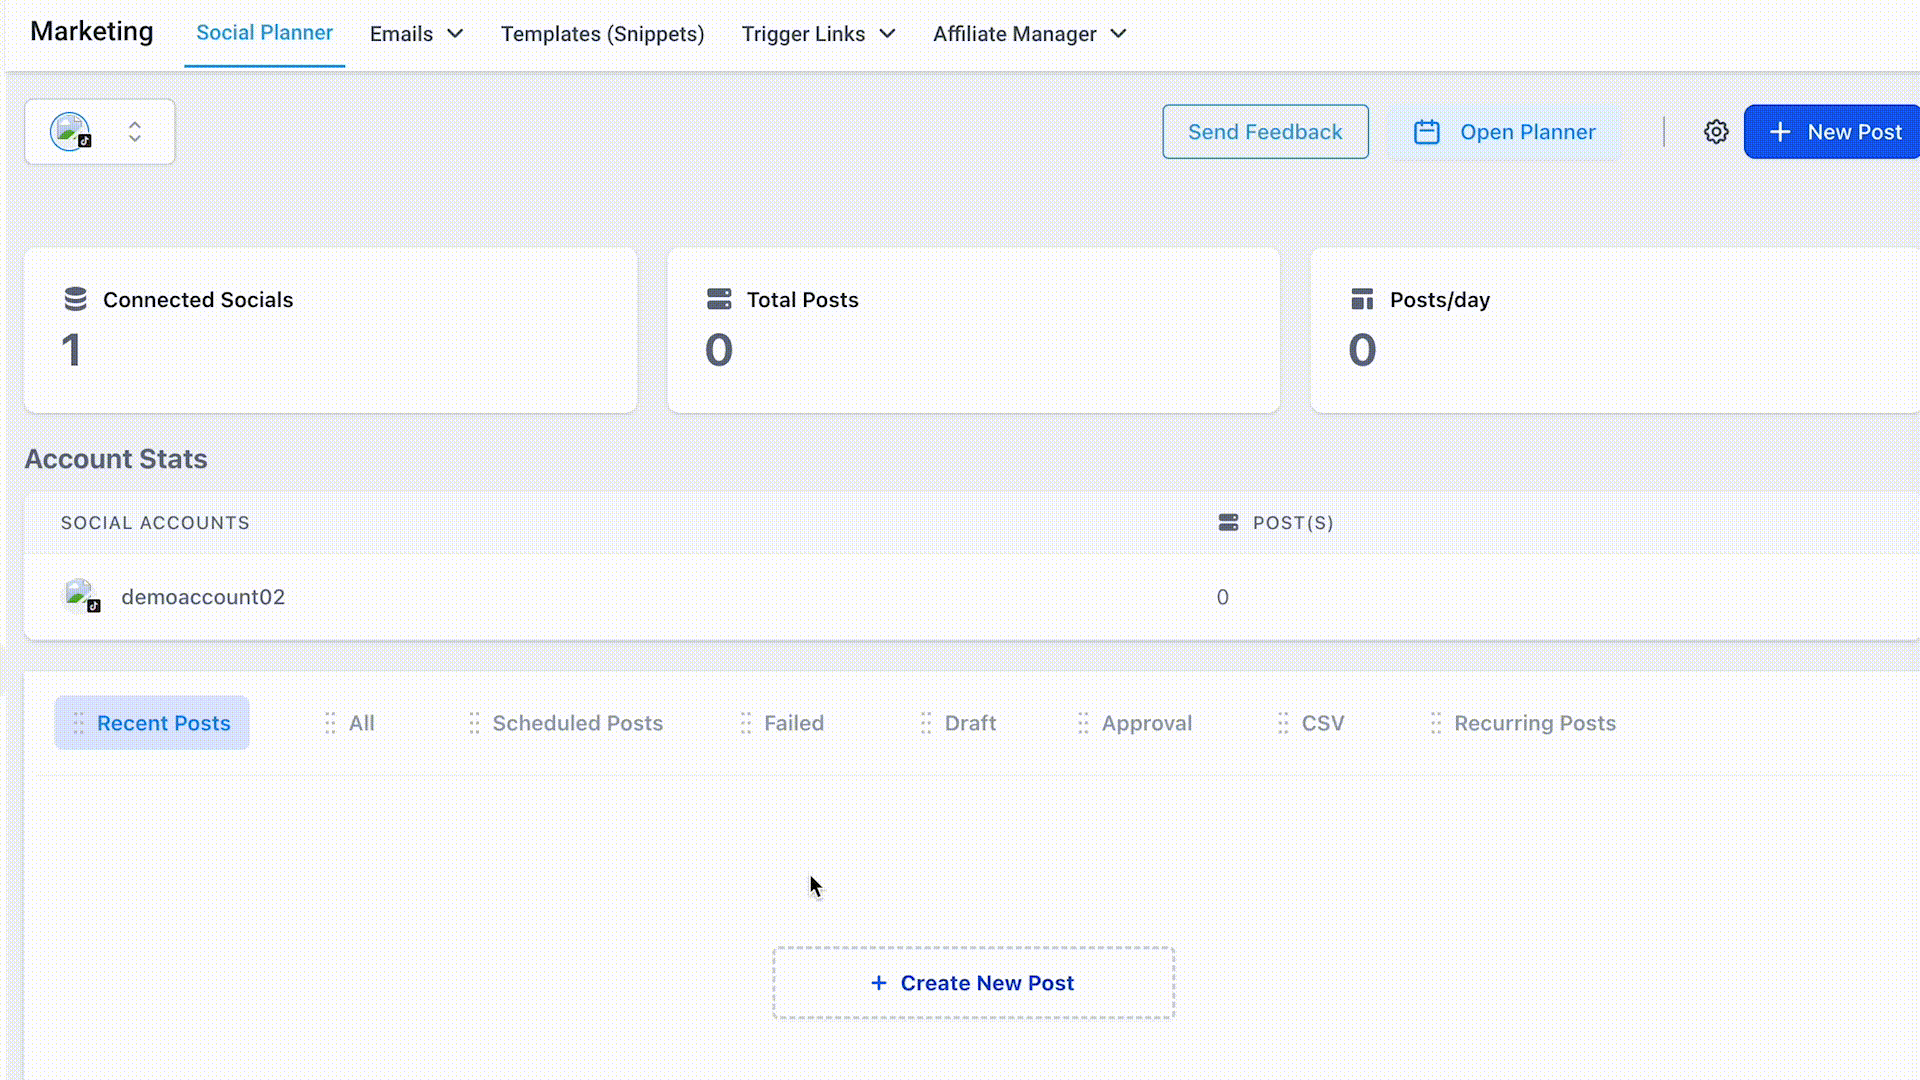Select the Recurring Posts tab
This screenshot has height=1080, width=1920.
(x=1534, y=723)
